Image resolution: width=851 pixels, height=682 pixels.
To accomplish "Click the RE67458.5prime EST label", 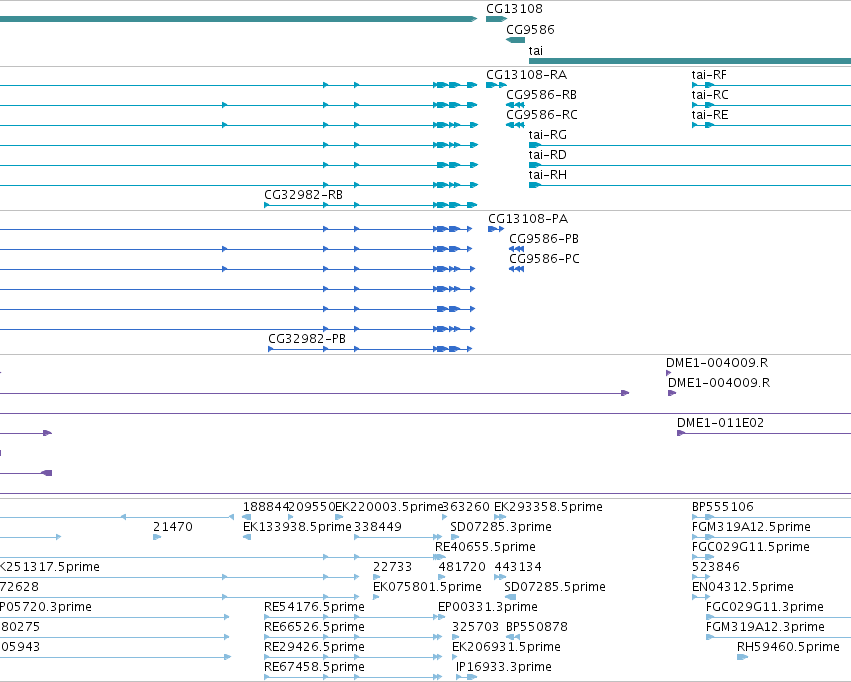I will [314, 667].
